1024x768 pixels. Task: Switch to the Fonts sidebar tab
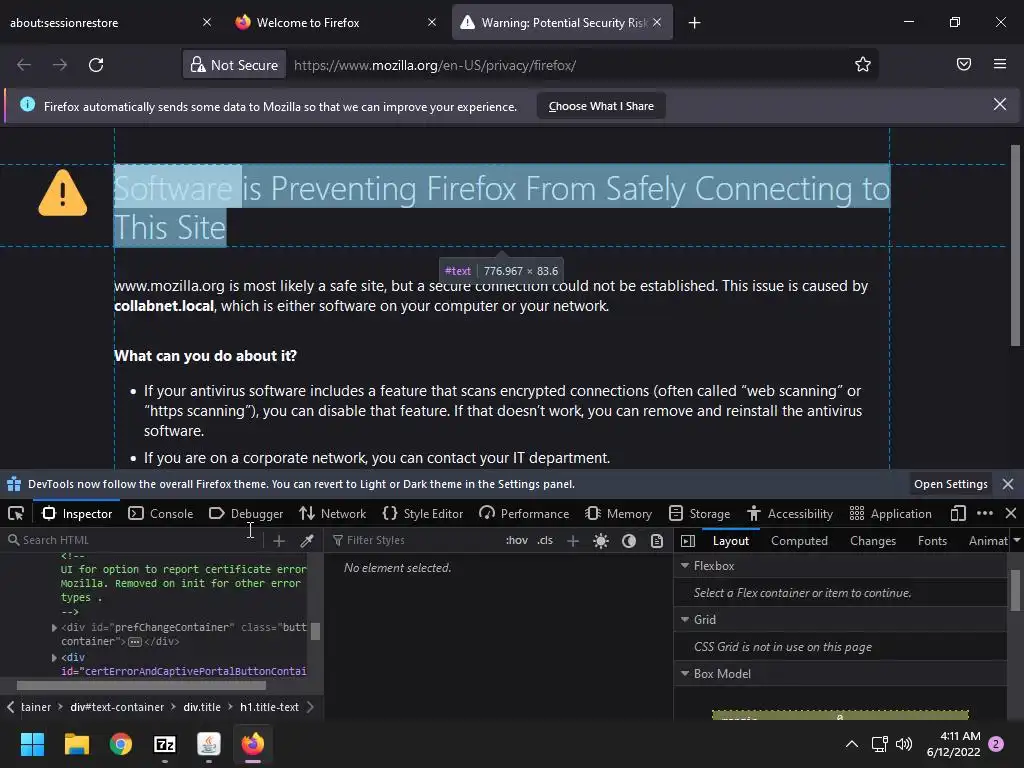[932, 541]
